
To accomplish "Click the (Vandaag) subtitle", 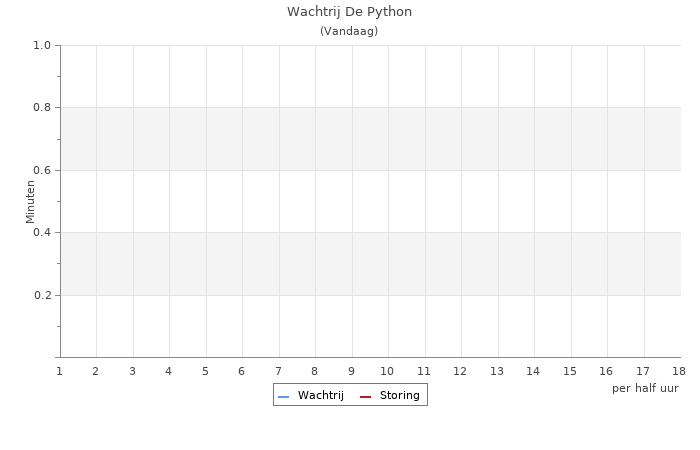I will [349, 31].
